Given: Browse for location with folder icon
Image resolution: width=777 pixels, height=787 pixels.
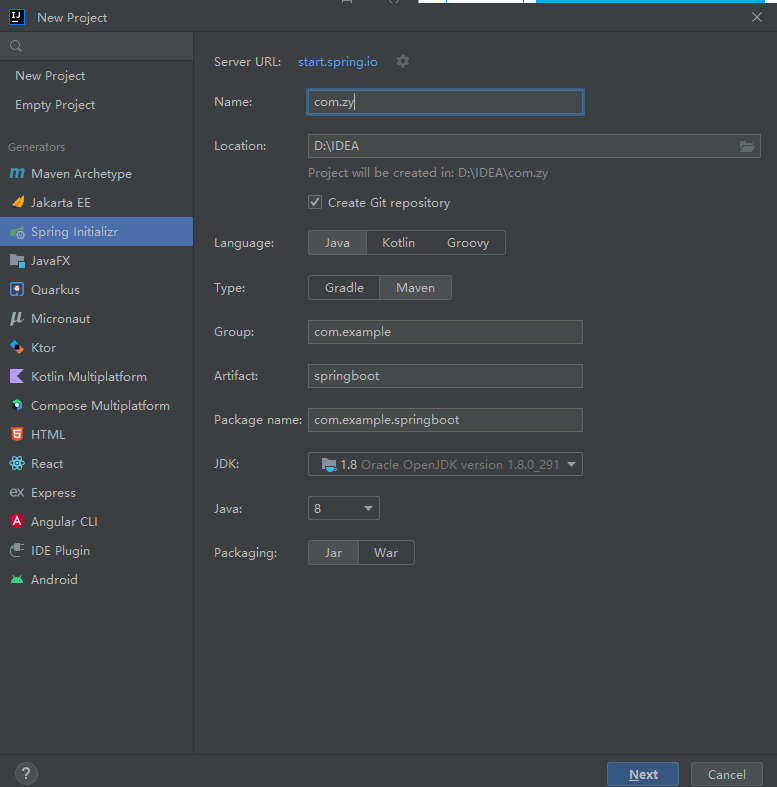Looking at the screenshot, I should click(747, 146).
